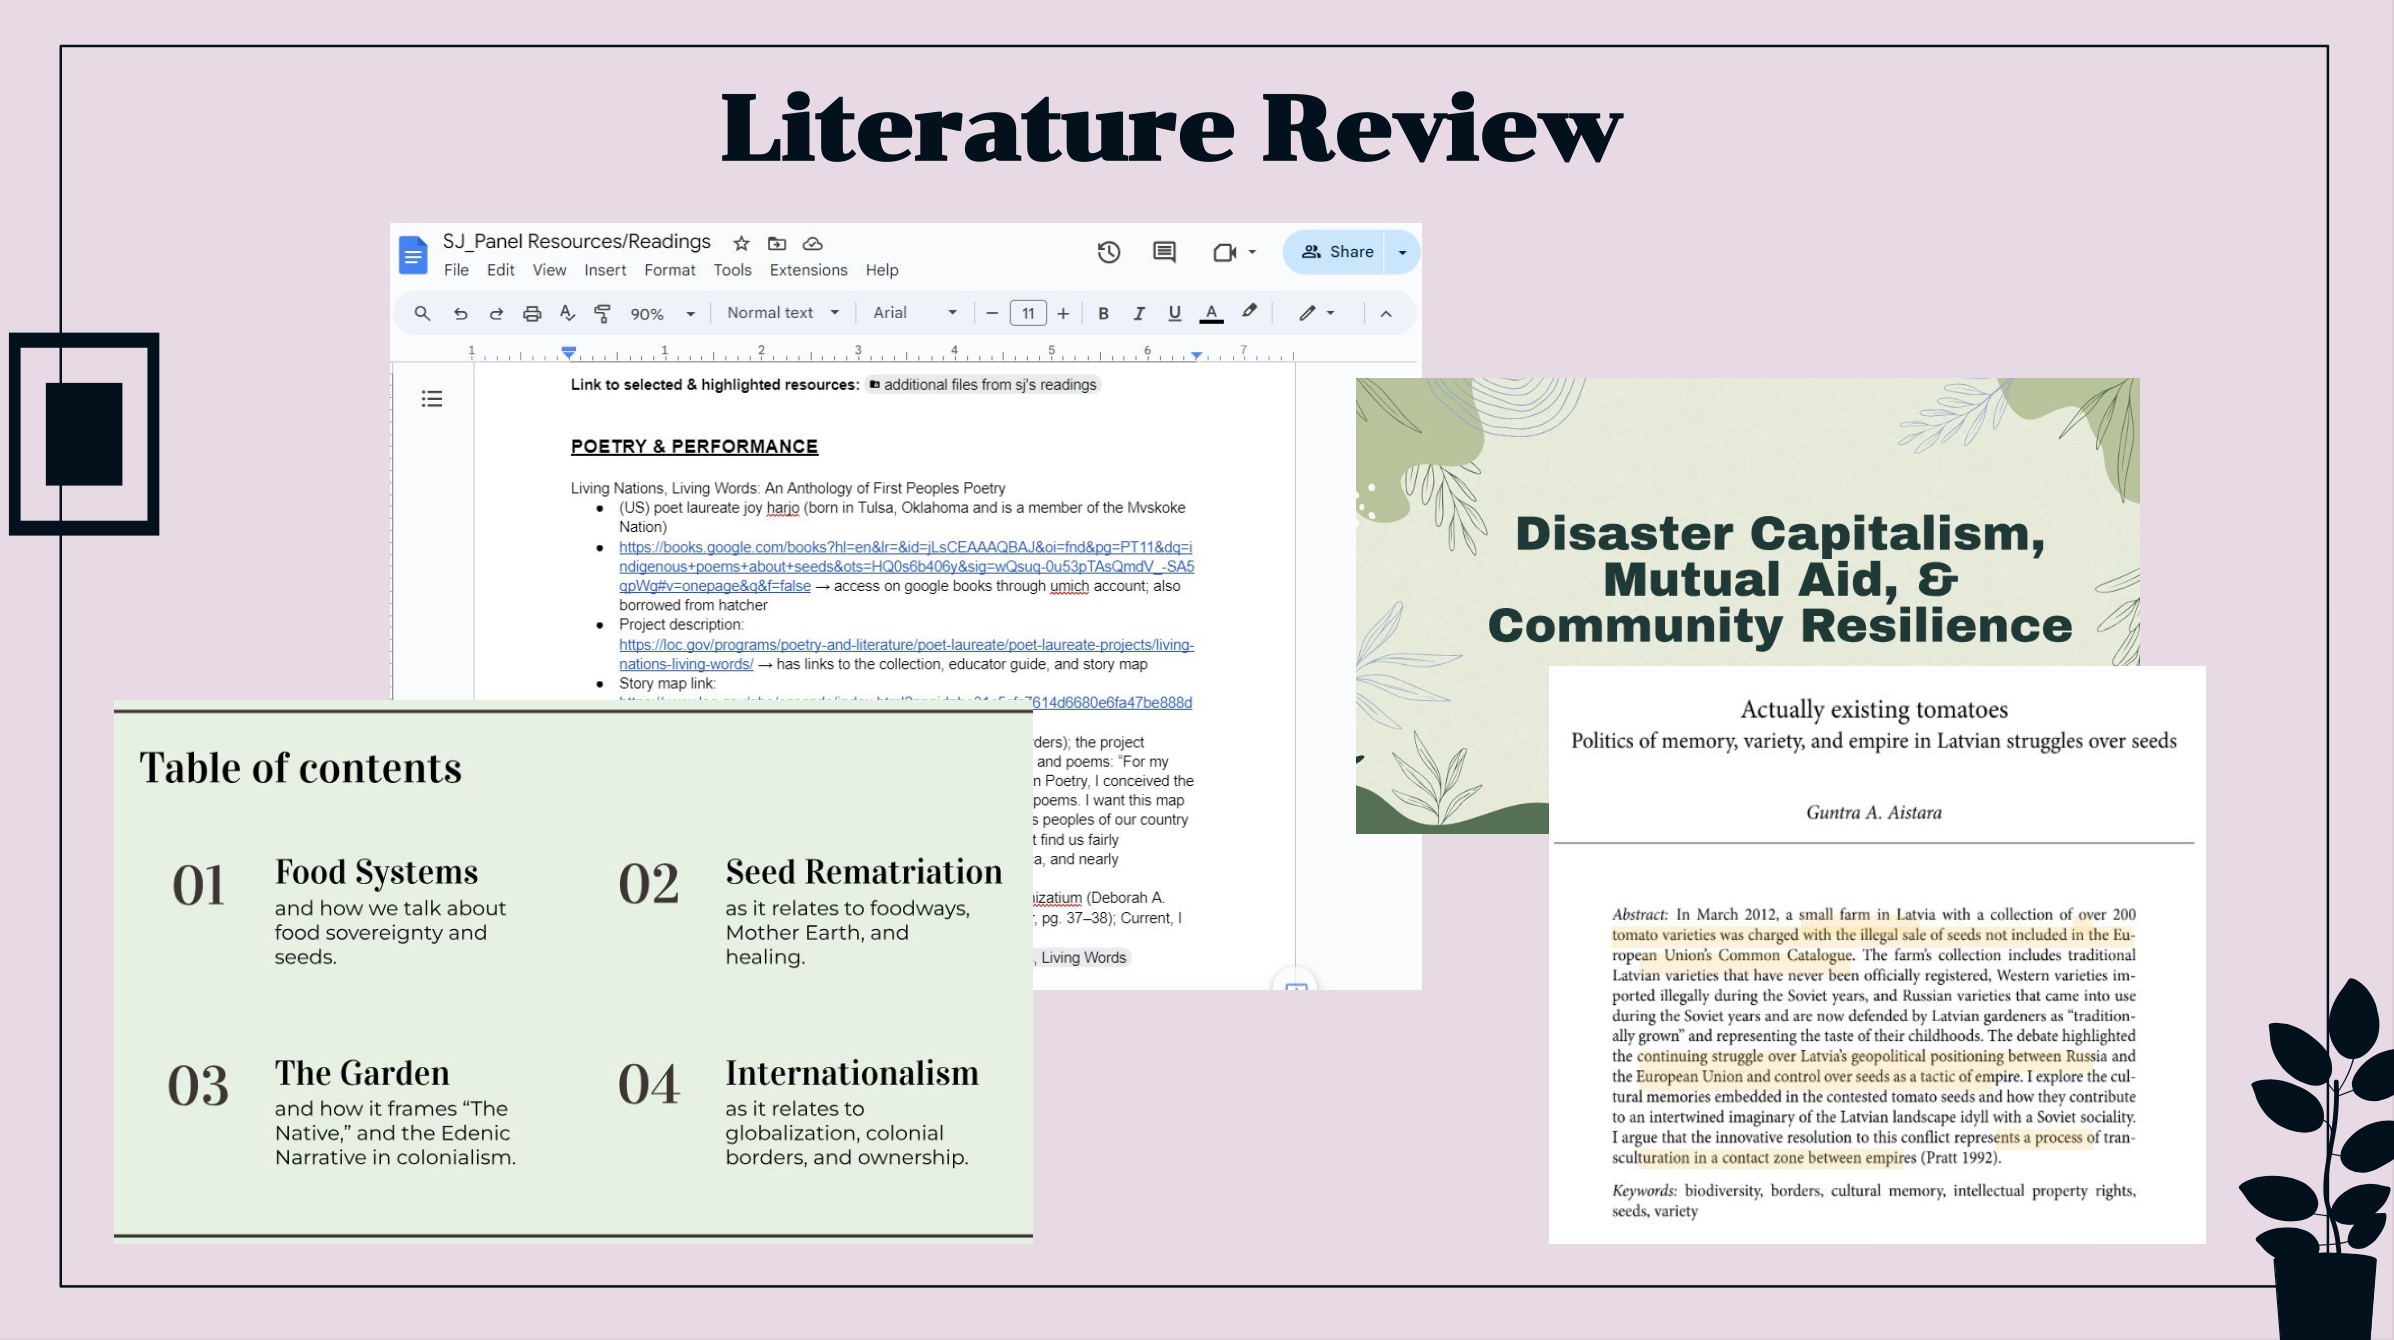Screen dimensions: 2394x1340
Task: Toggle italic formatting
Action: tap(1139, 313)
